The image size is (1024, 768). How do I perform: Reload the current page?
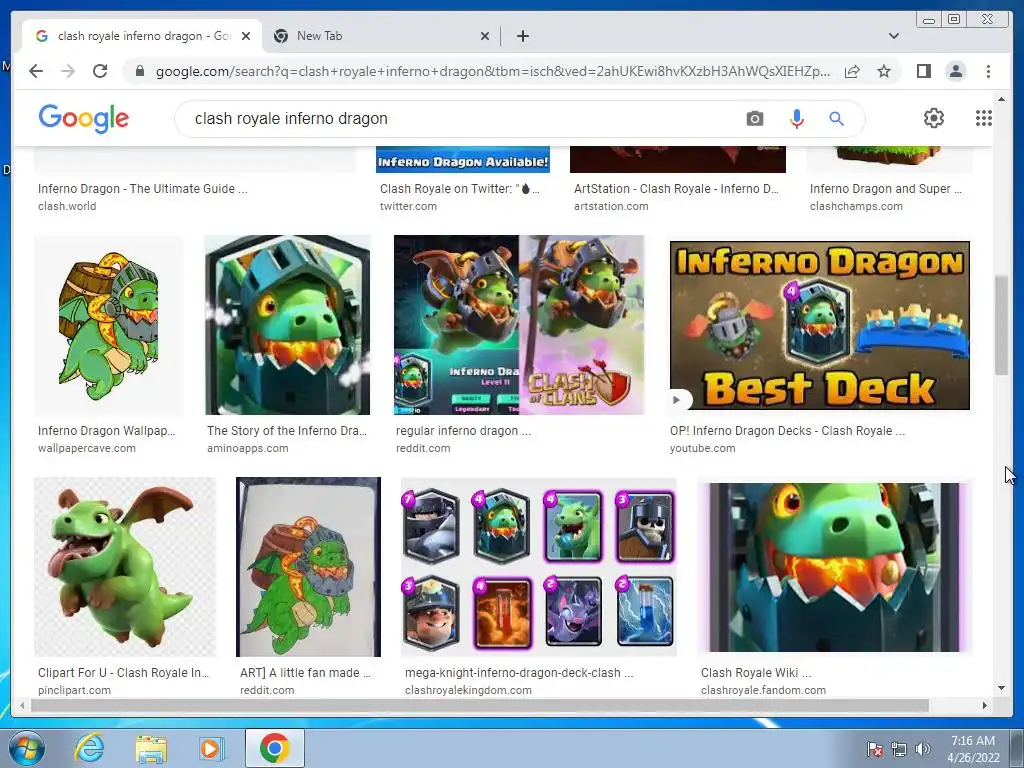tap(100, 71)
